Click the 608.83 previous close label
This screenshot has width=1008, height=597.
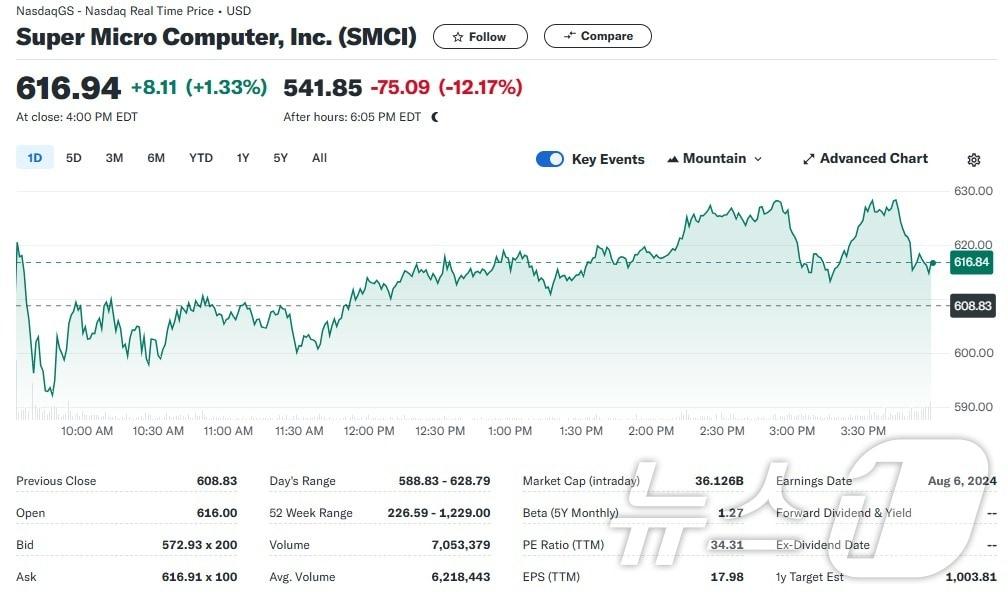click(971, 306)
